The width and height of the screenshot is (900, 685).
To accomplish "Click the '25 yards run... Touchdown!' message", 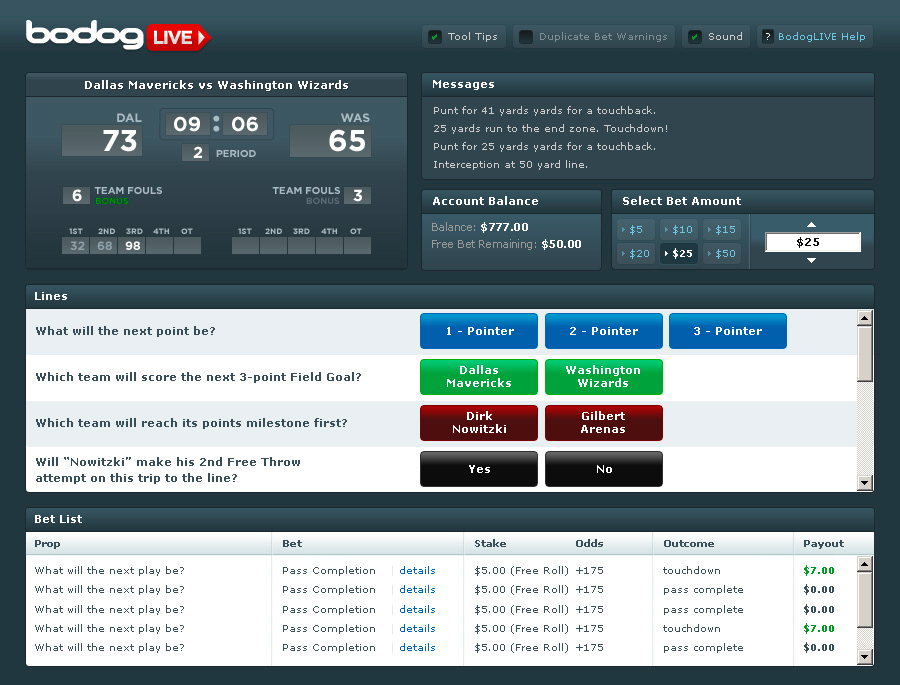I will pos(550,128).
